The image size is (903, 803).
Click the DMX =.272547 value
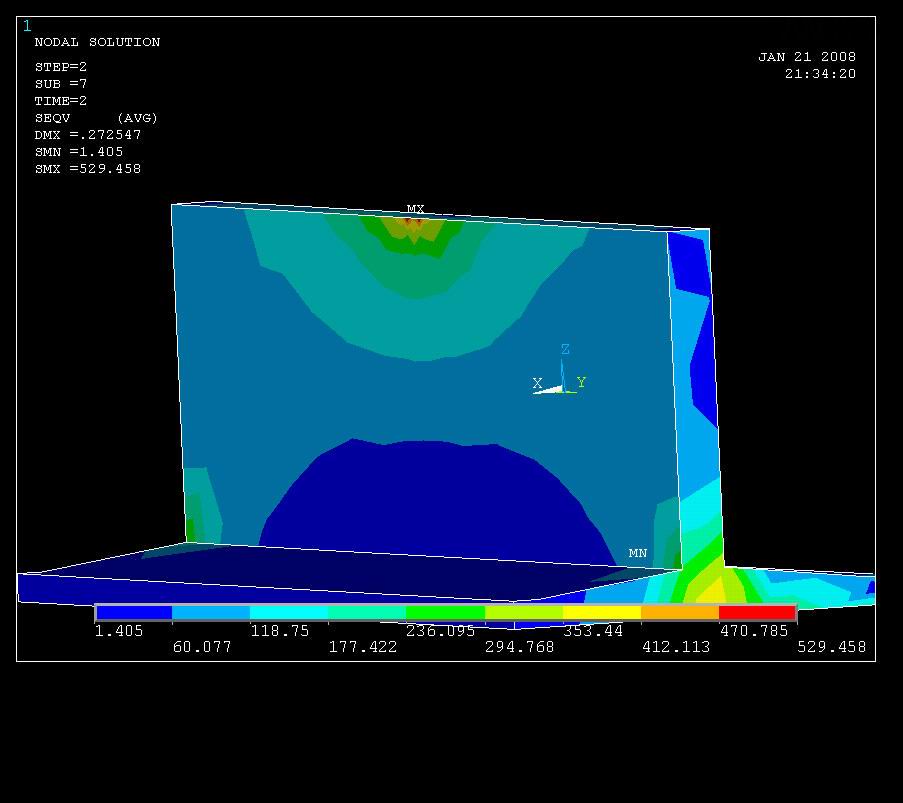[x=88, y=135]
